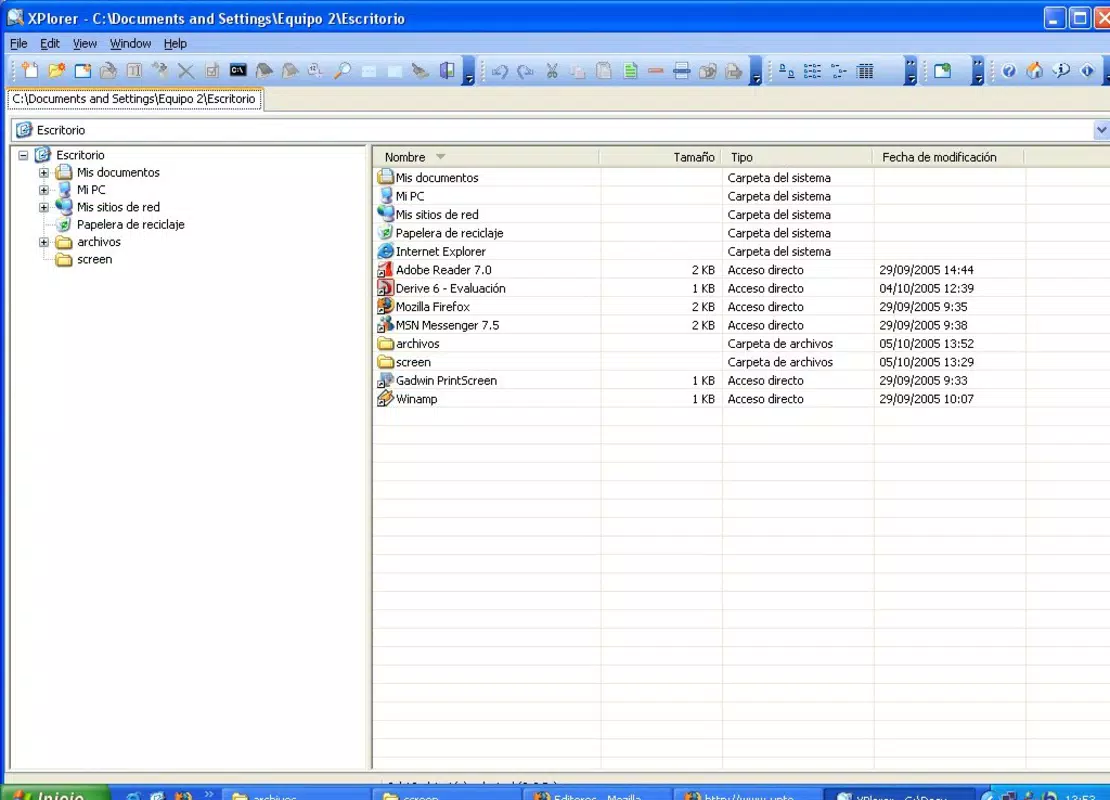Select MSN Messenger 7.5 shortcut
Screen dimensions: 1110x800
(x=447, y=325)
